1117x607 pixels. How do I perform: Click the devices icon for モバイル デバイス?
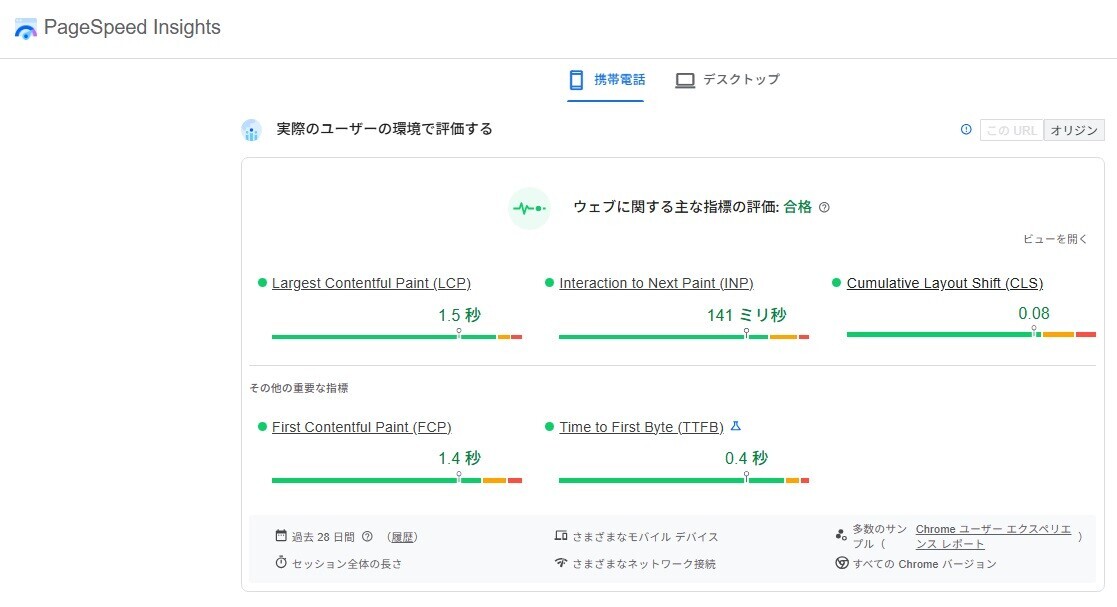click(x=561, y=536)
